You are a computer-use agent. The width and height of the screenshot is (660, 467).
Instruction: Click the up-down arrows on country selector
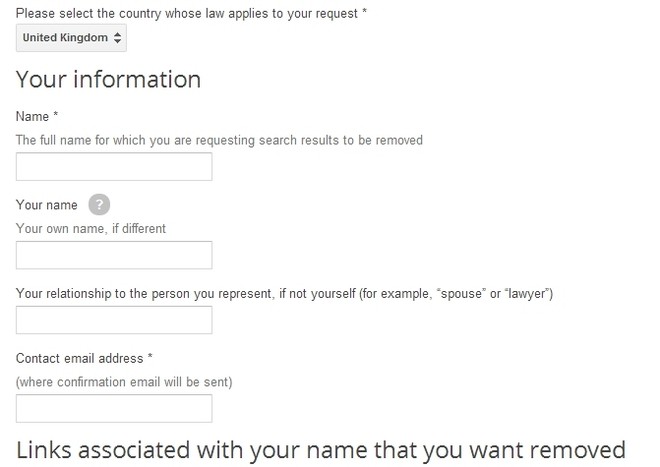[117, 38]
